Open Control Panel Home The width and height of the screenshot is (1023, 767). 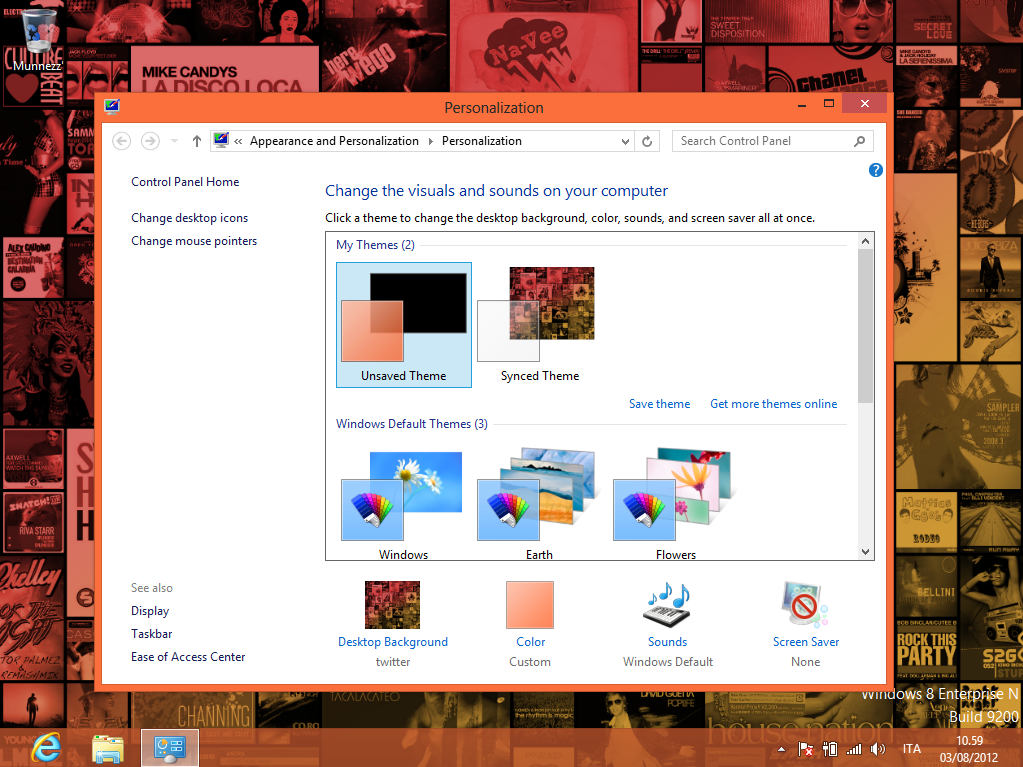coord(185,182)
